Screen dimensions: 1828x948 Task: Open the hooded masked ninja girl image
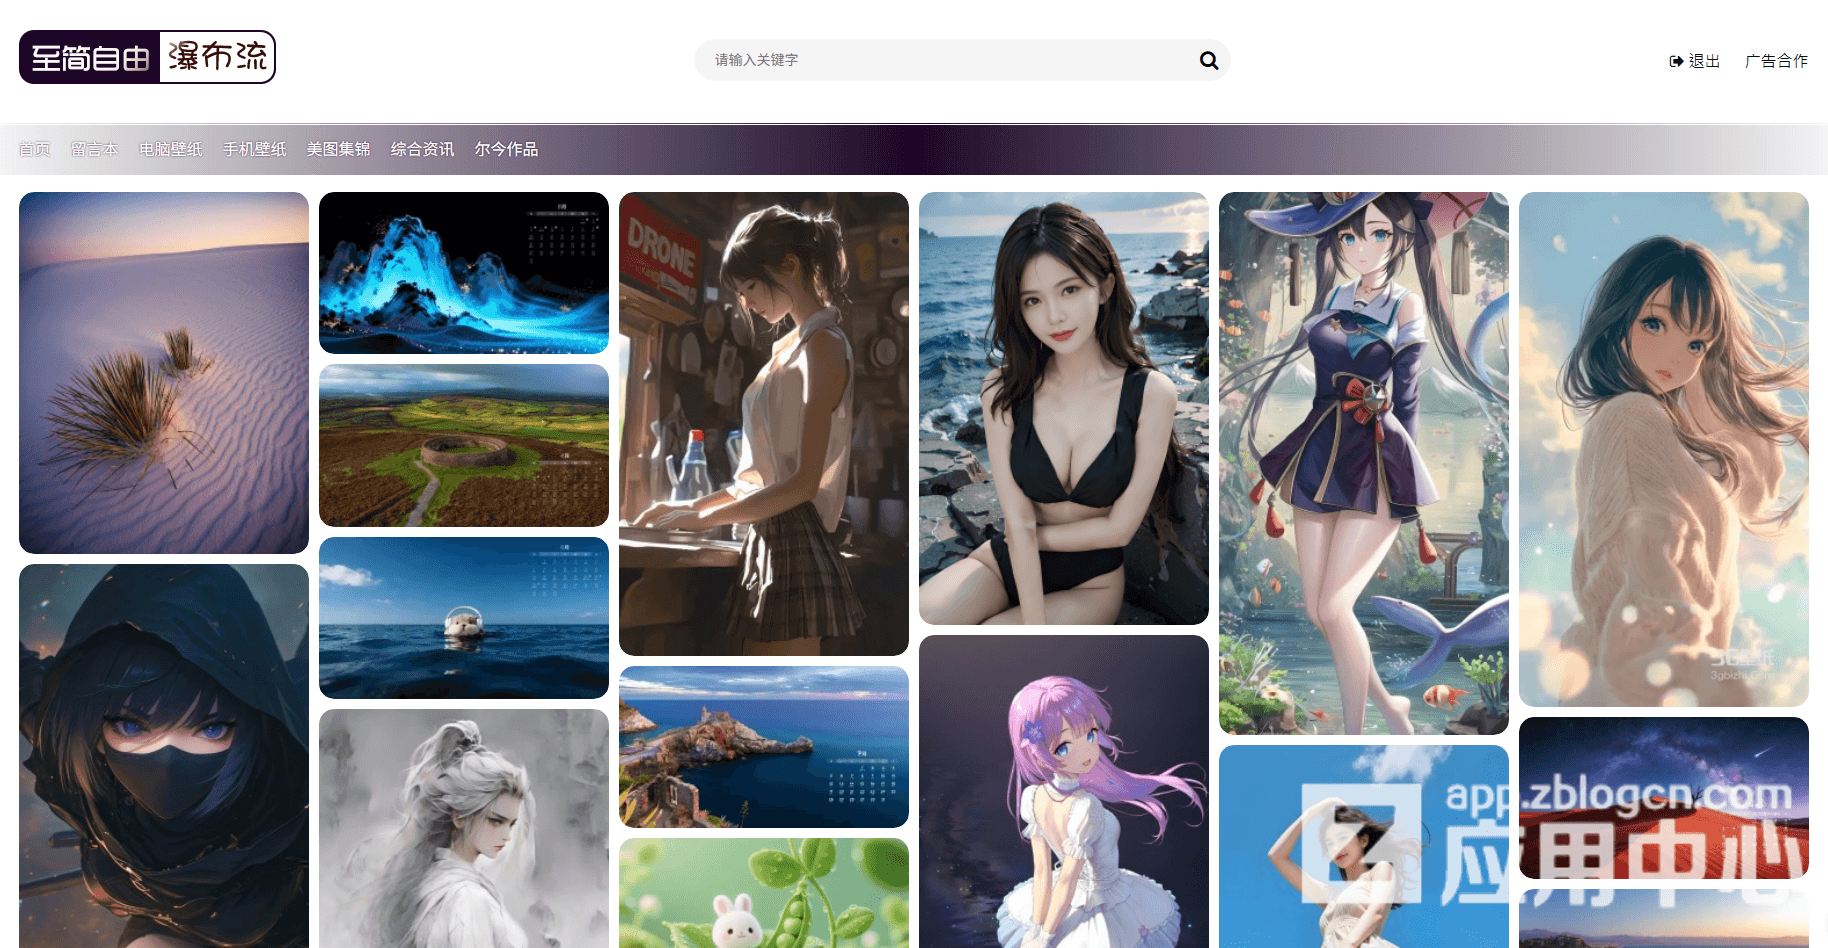(x=164, y=755)
